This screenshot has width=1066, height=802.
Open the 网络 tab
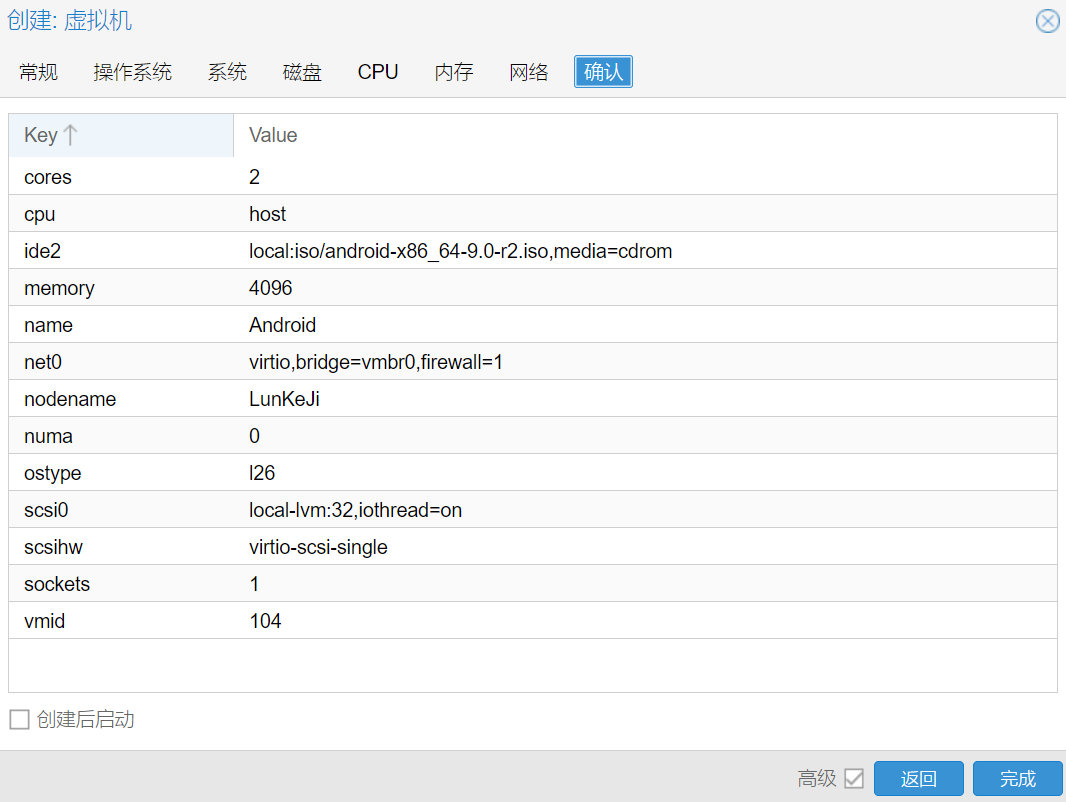coord(529,72)
